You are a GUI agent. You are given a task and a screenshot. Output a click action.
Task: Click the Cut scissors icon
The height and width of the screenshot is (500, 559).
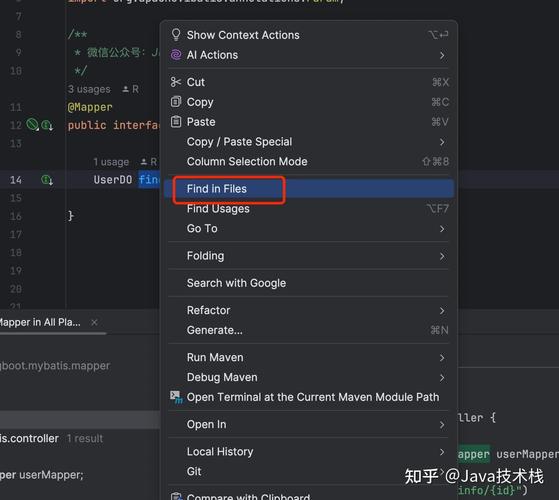coord(175,82)
